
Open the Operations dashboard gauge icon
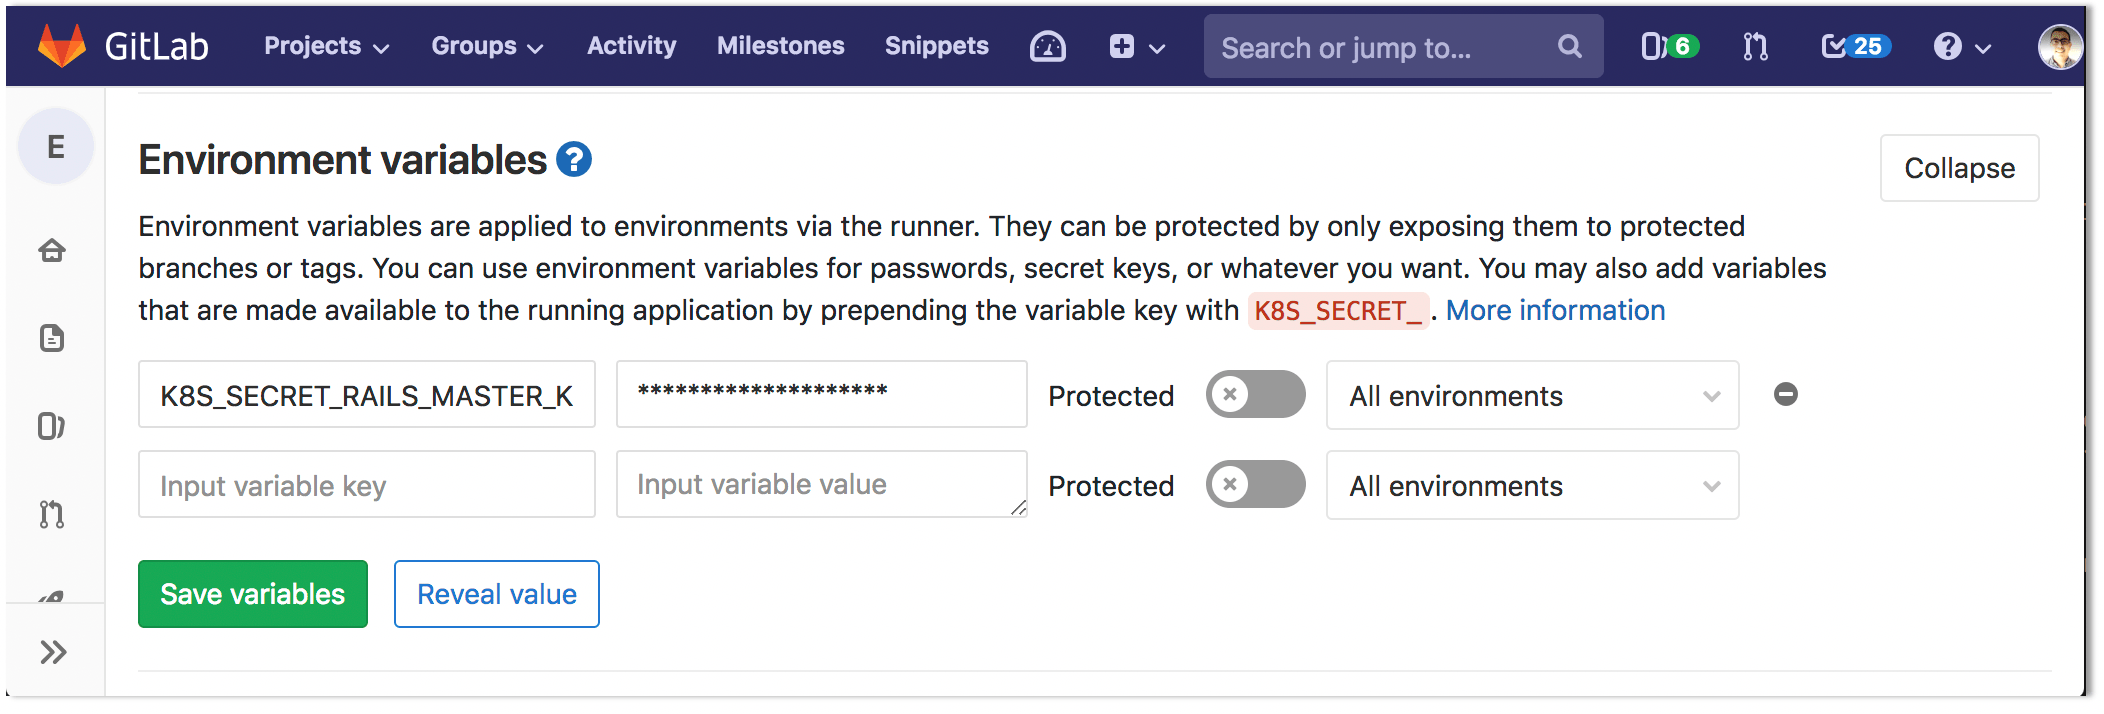(x=1047, y=46)
